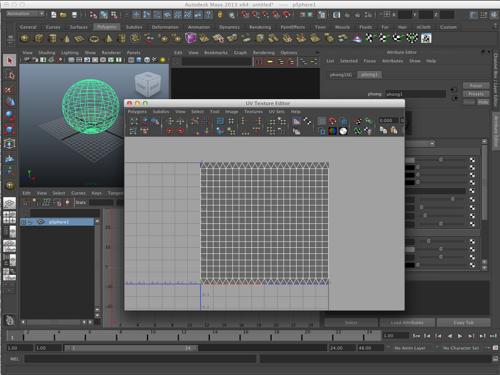Viewport: 500px width, 375px height.
Task: Select the phong1 tab in Attribute Editor
Action: click(x=369, y=75)
